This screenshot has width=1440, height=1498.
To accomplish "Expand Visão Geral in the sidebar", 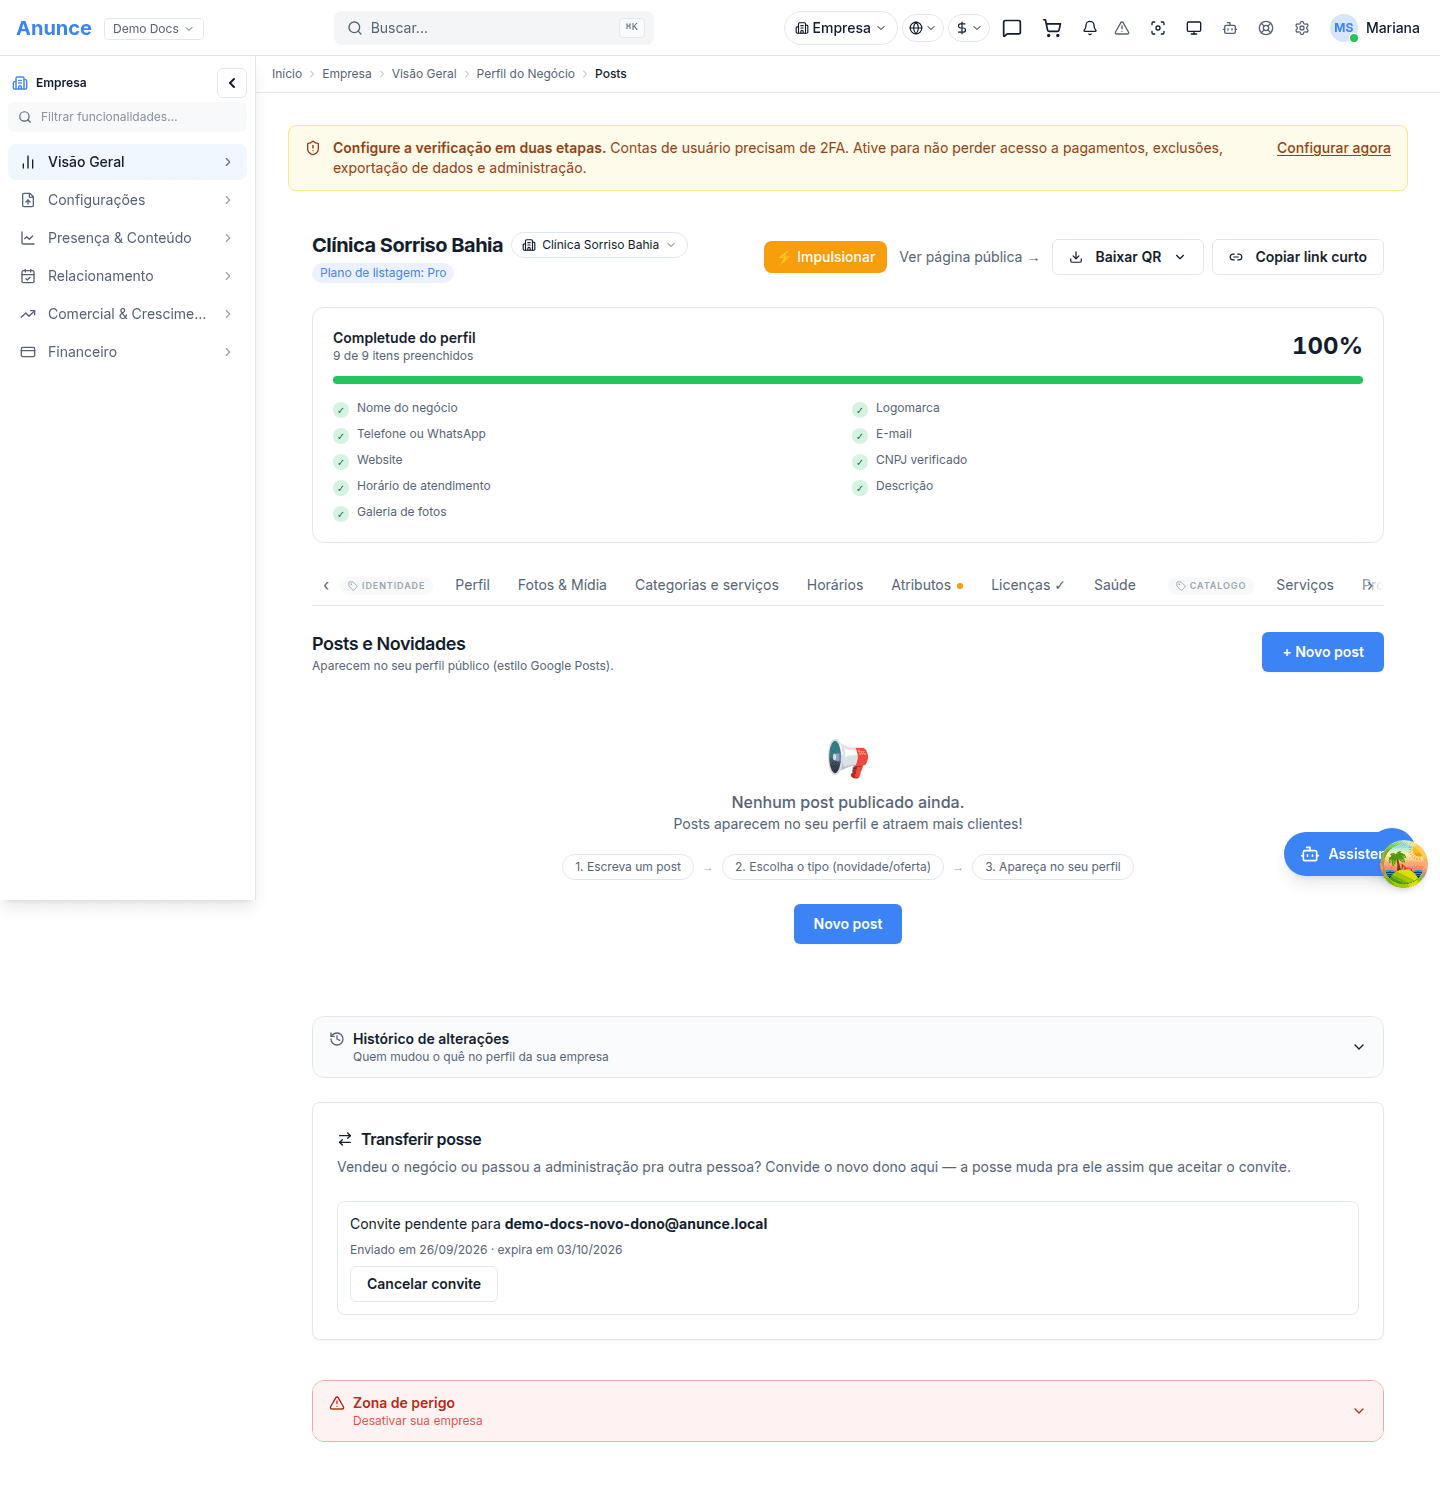I will pyautogui.click(x=127, y=162).
